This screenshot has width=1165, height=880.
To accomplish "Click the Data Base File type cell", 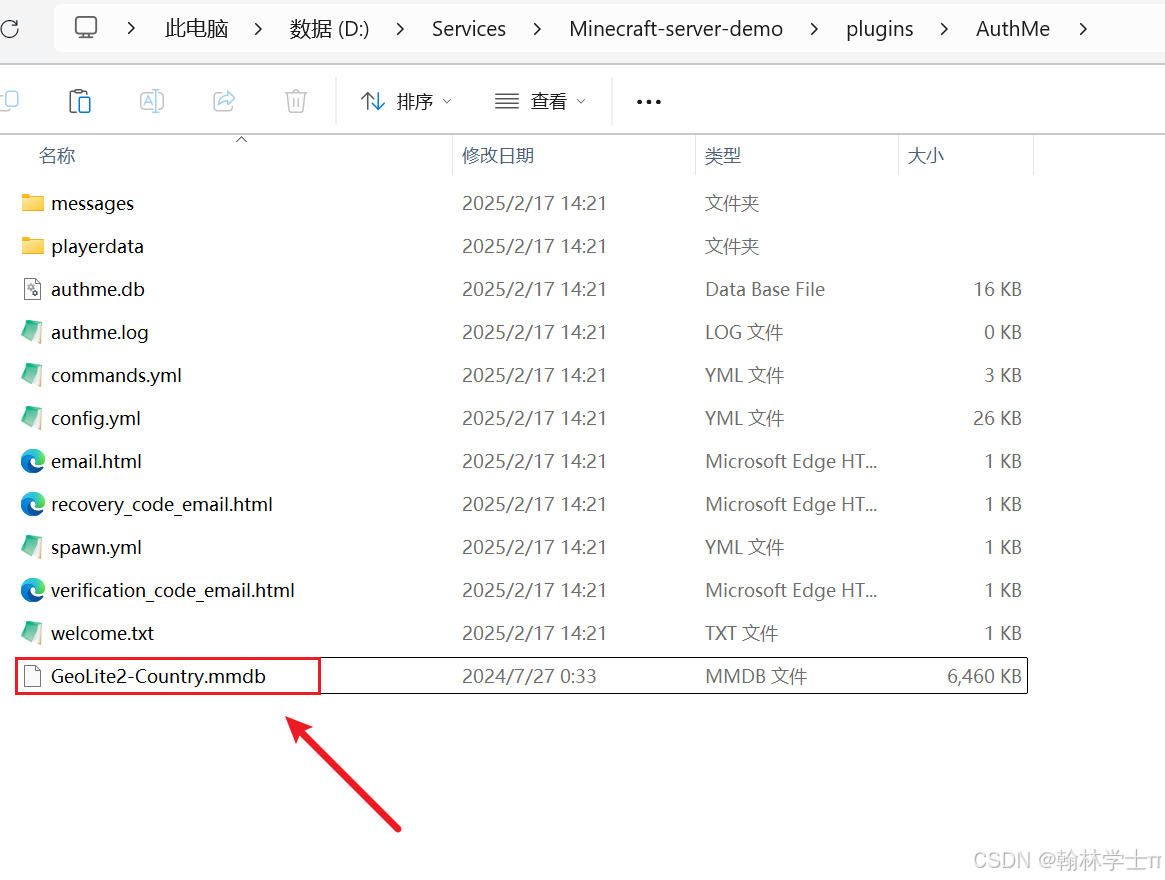I will (x=765, y=289).
